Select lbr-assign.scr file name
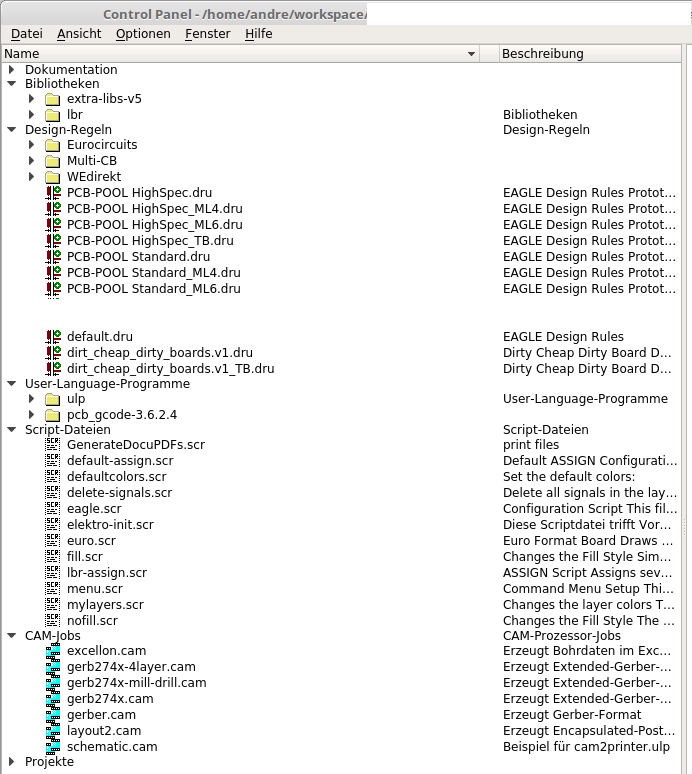Viewport: 692px width, 774px height. (x=107, y=573)
